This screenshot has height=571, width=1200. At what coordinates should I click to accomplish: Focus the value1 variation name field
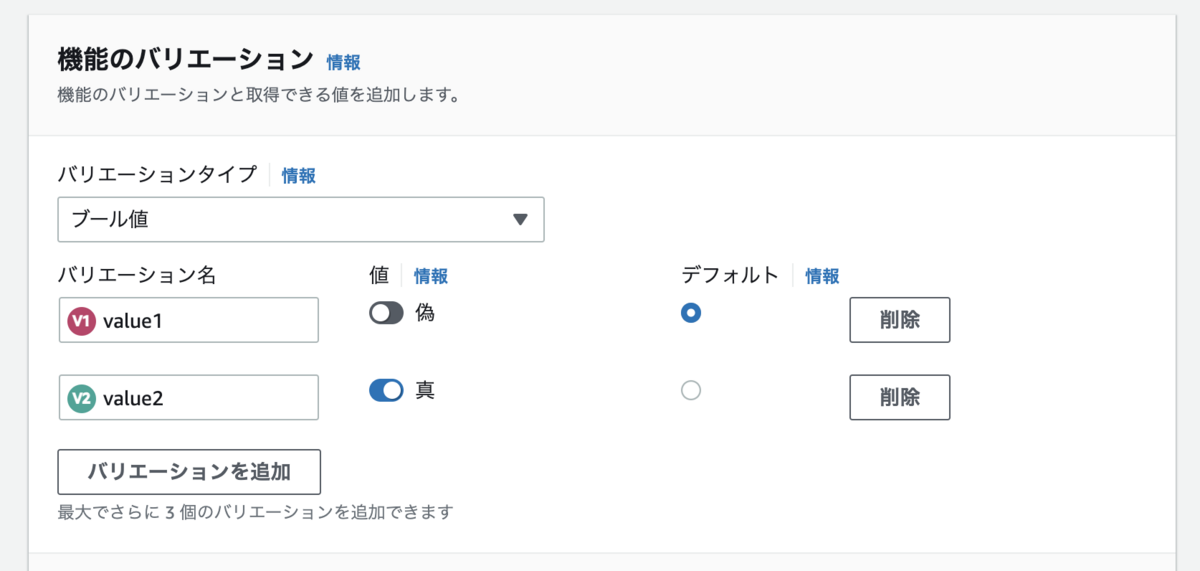pyautogui.click(x=189, y=320)
